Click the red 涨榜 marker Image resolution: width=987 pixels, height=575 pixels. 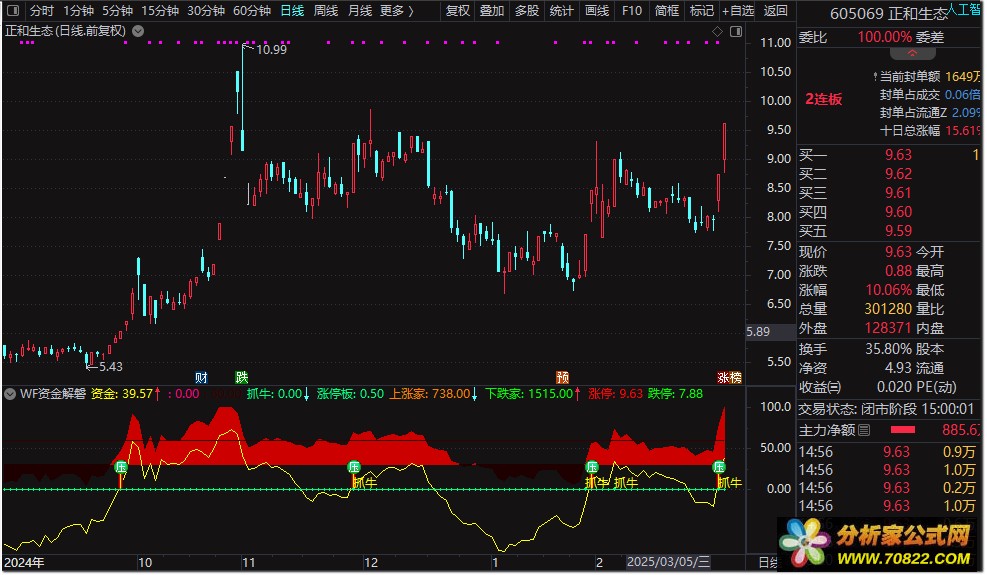click(730, 377)
